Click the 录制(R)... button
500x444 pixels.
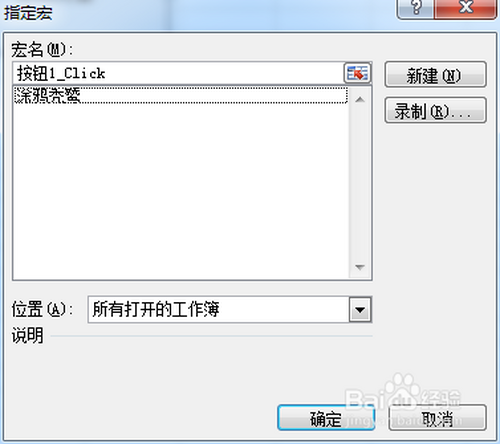[435, 110]
